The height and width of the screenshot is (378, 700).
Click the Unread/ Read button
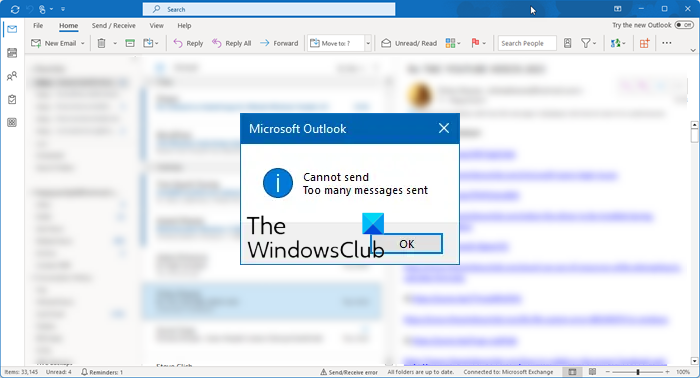409,43
